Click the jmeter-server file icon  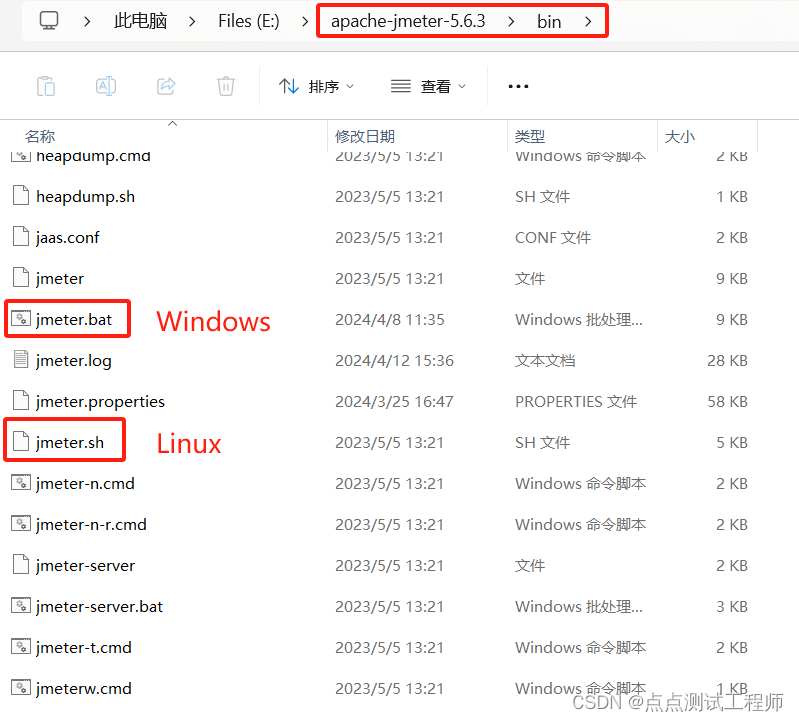(x=21, y=565)
